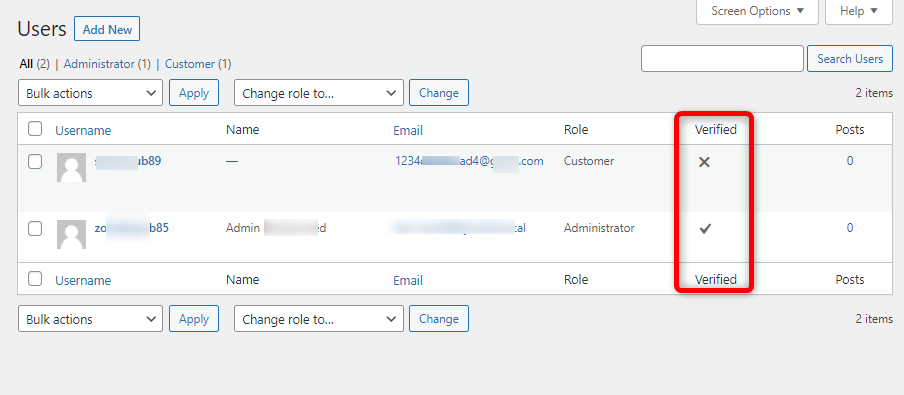Click the Administrator role cell text
The width and height of the screenshot is (904, 395).
click(x=599, y=228)
